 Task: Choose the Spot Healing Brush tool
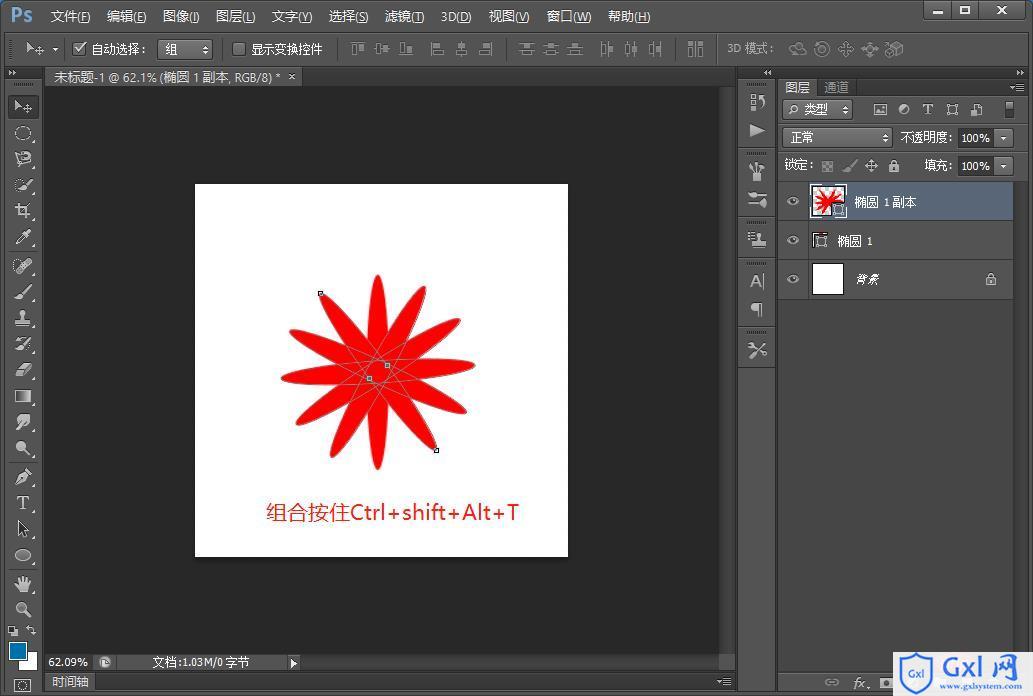pos(23,266)
